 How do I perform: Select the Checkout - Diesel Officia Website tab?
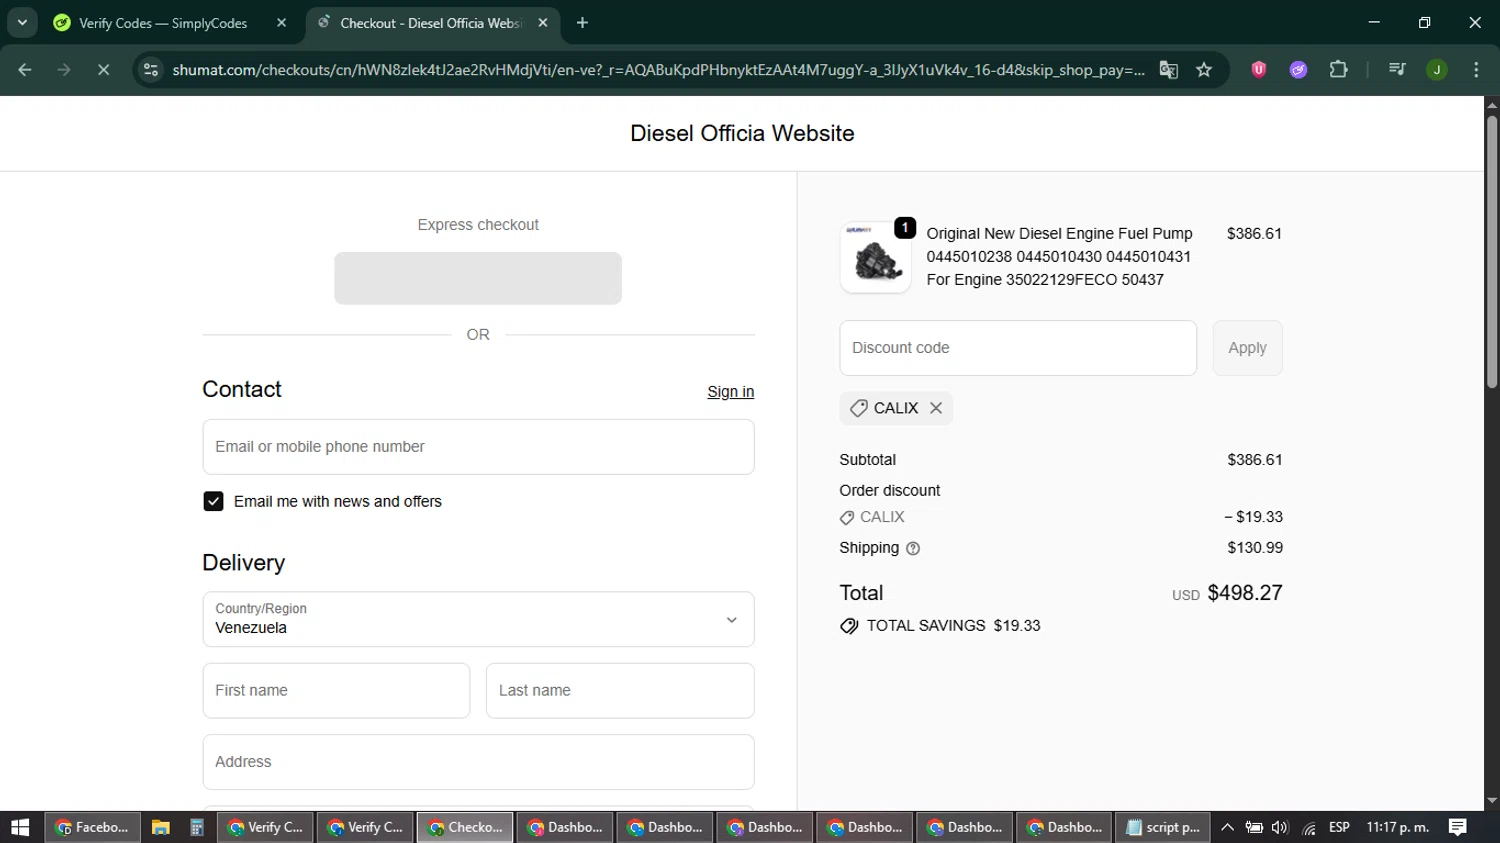430,22
